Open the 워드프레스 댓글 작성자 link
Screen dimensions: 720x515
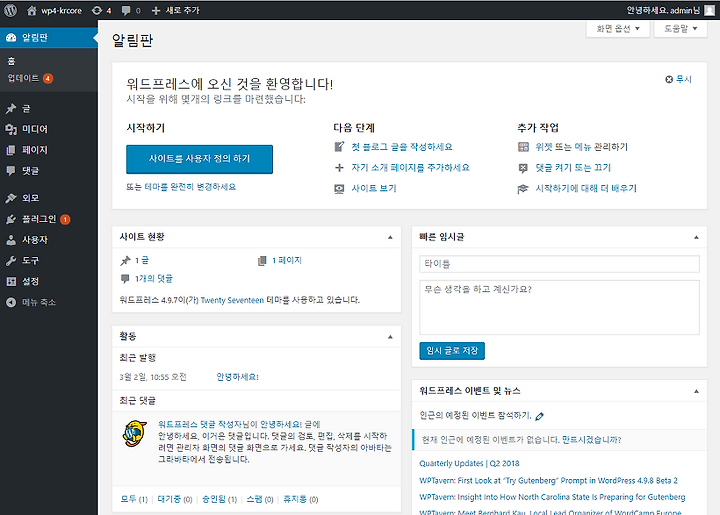(200, 425)
